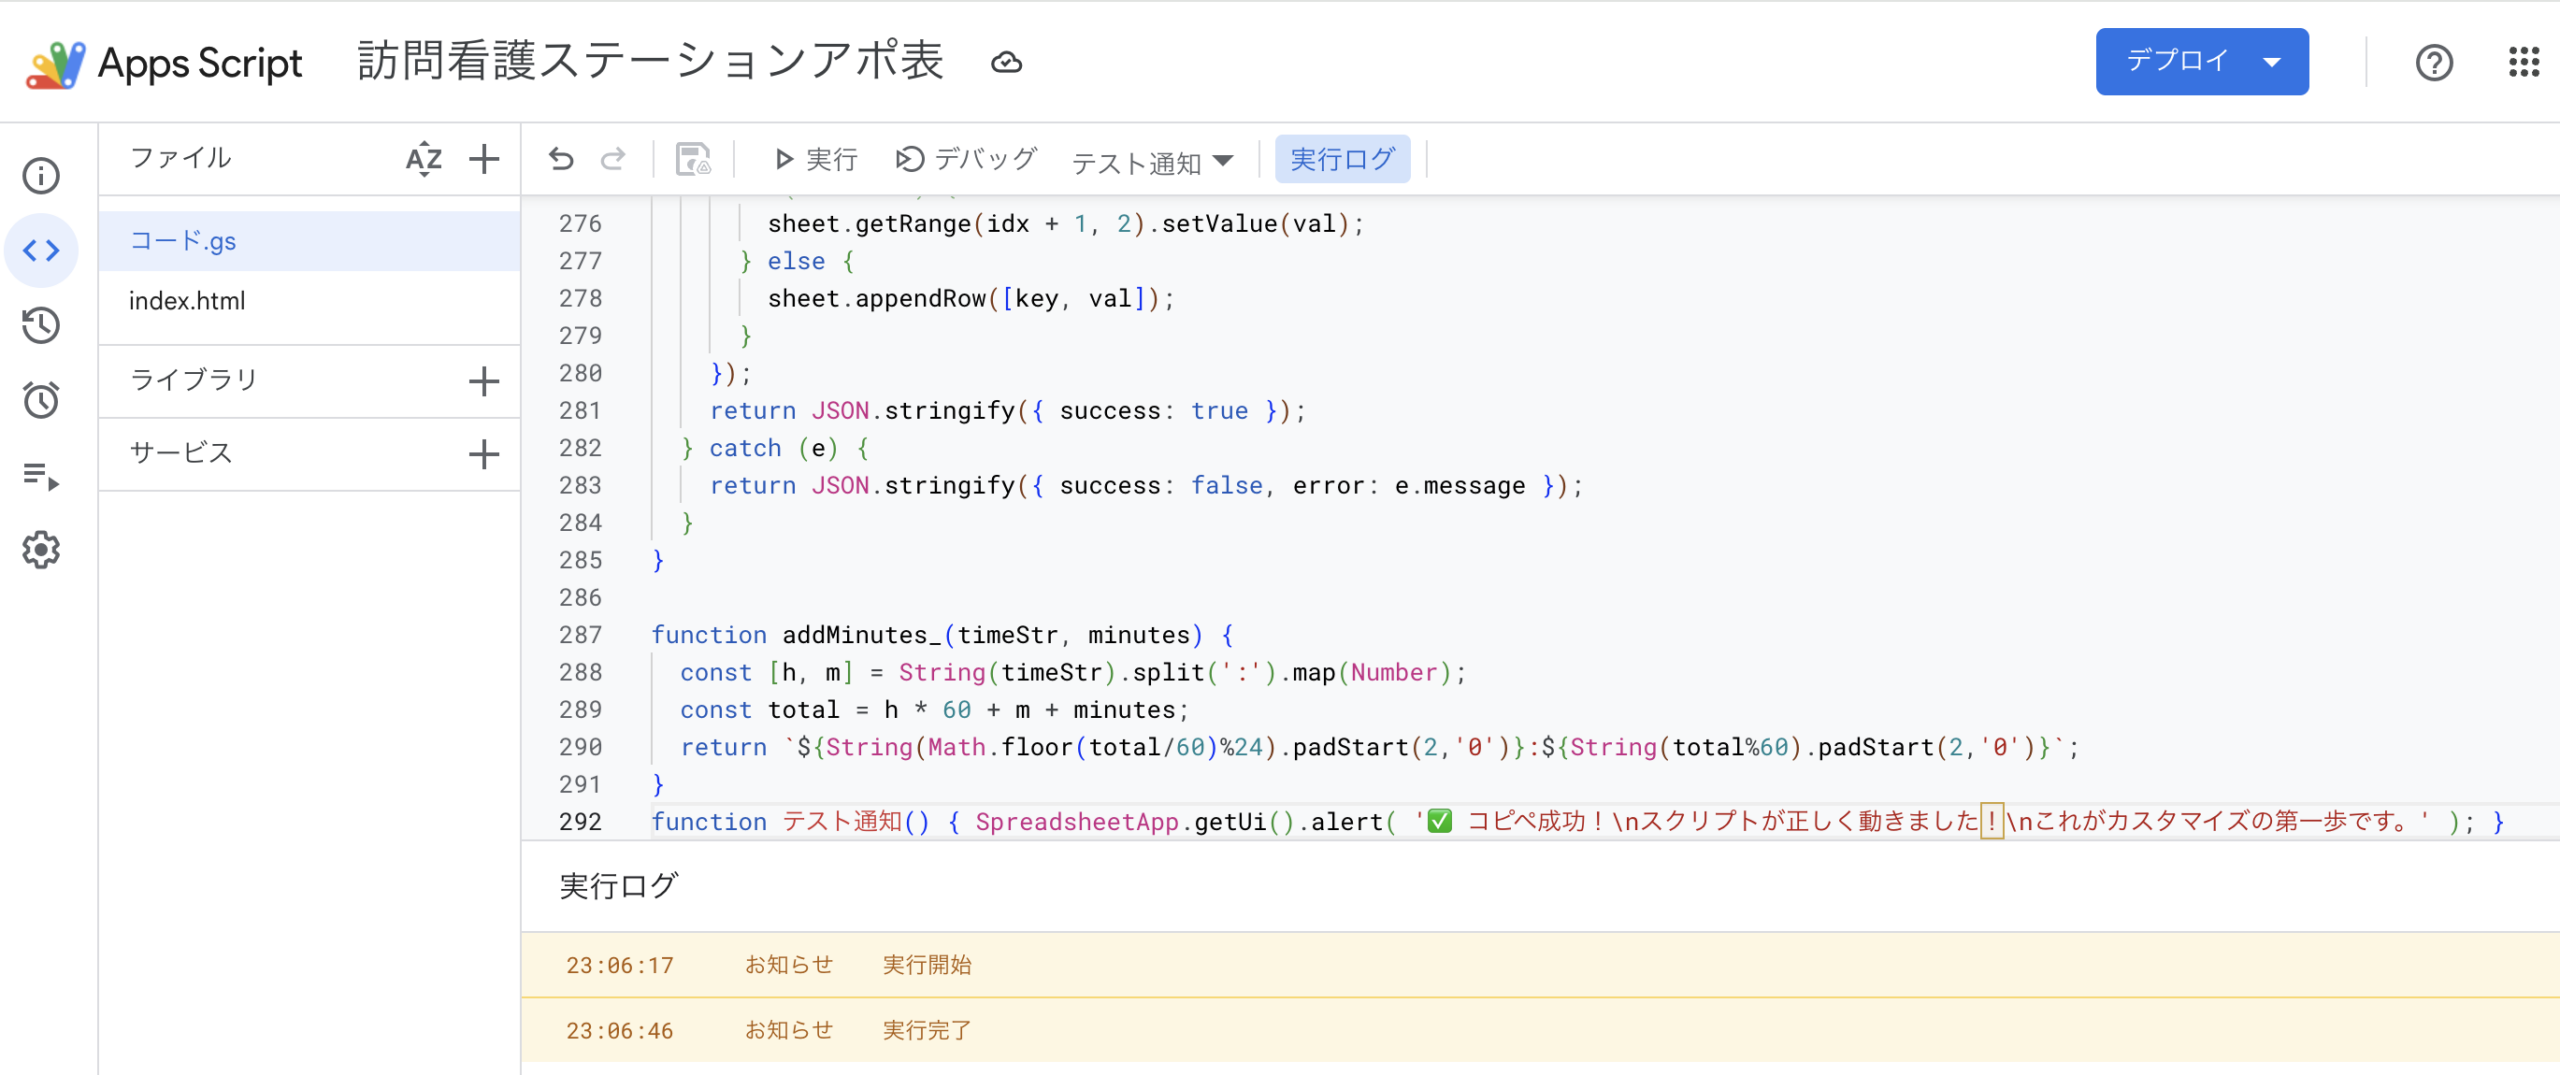Viewport: 2560px width, 1075px height.
Task: Click line number 287 in gutter
Action: (x=581, y=635)
